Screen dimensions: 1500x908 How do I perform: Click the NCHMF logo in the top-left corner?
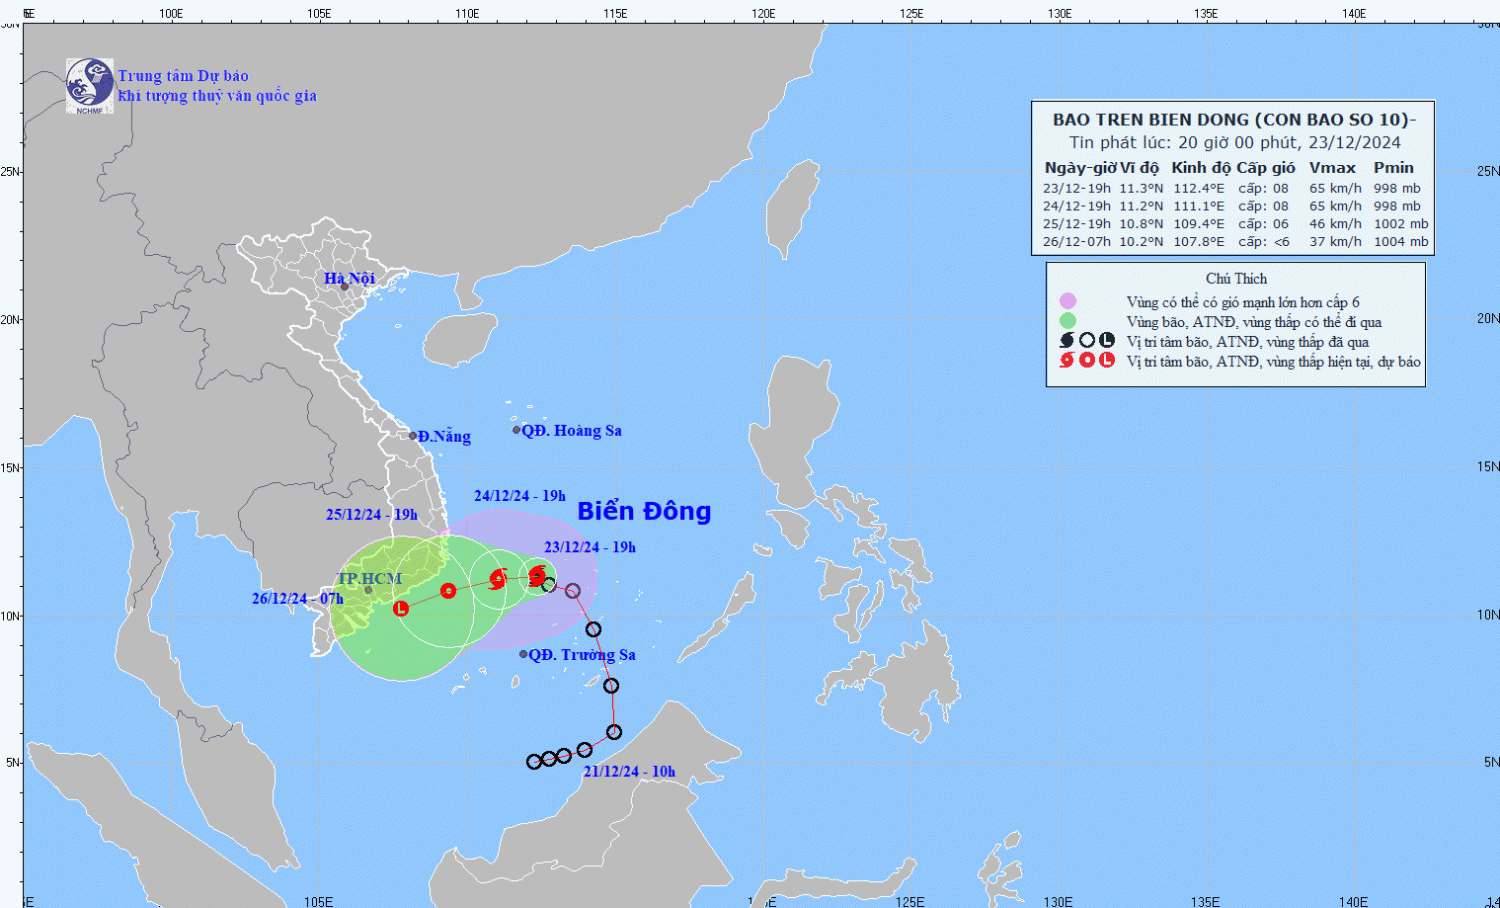[x=89, y=85]
